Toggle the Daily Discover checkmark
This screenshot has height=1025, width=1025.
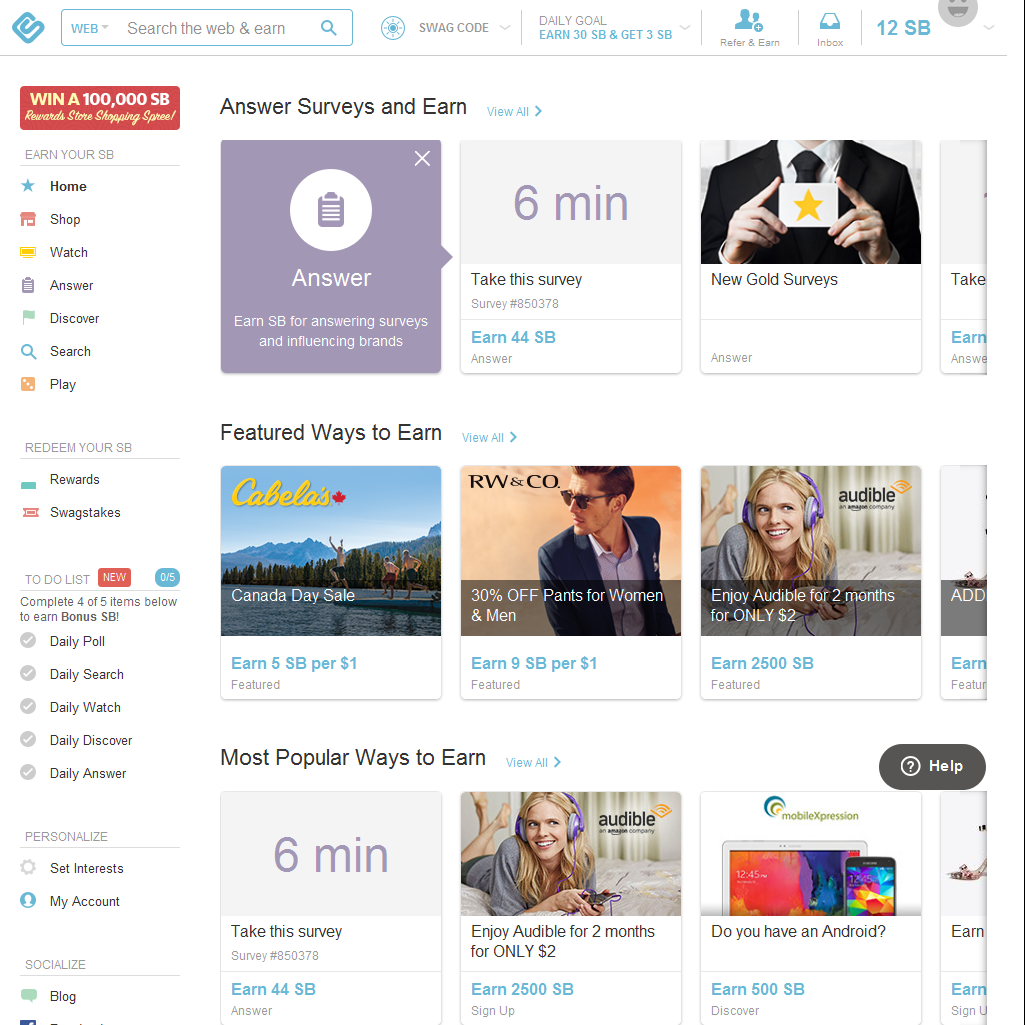coord(28,739)
